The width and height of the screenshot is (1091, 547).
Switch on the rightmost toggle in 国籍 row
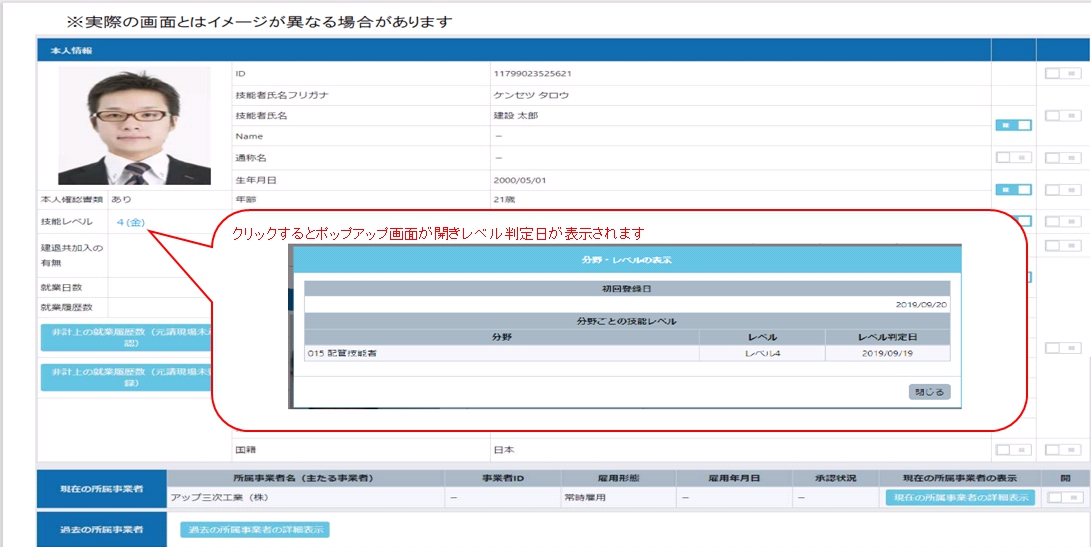coord(1063,450)
